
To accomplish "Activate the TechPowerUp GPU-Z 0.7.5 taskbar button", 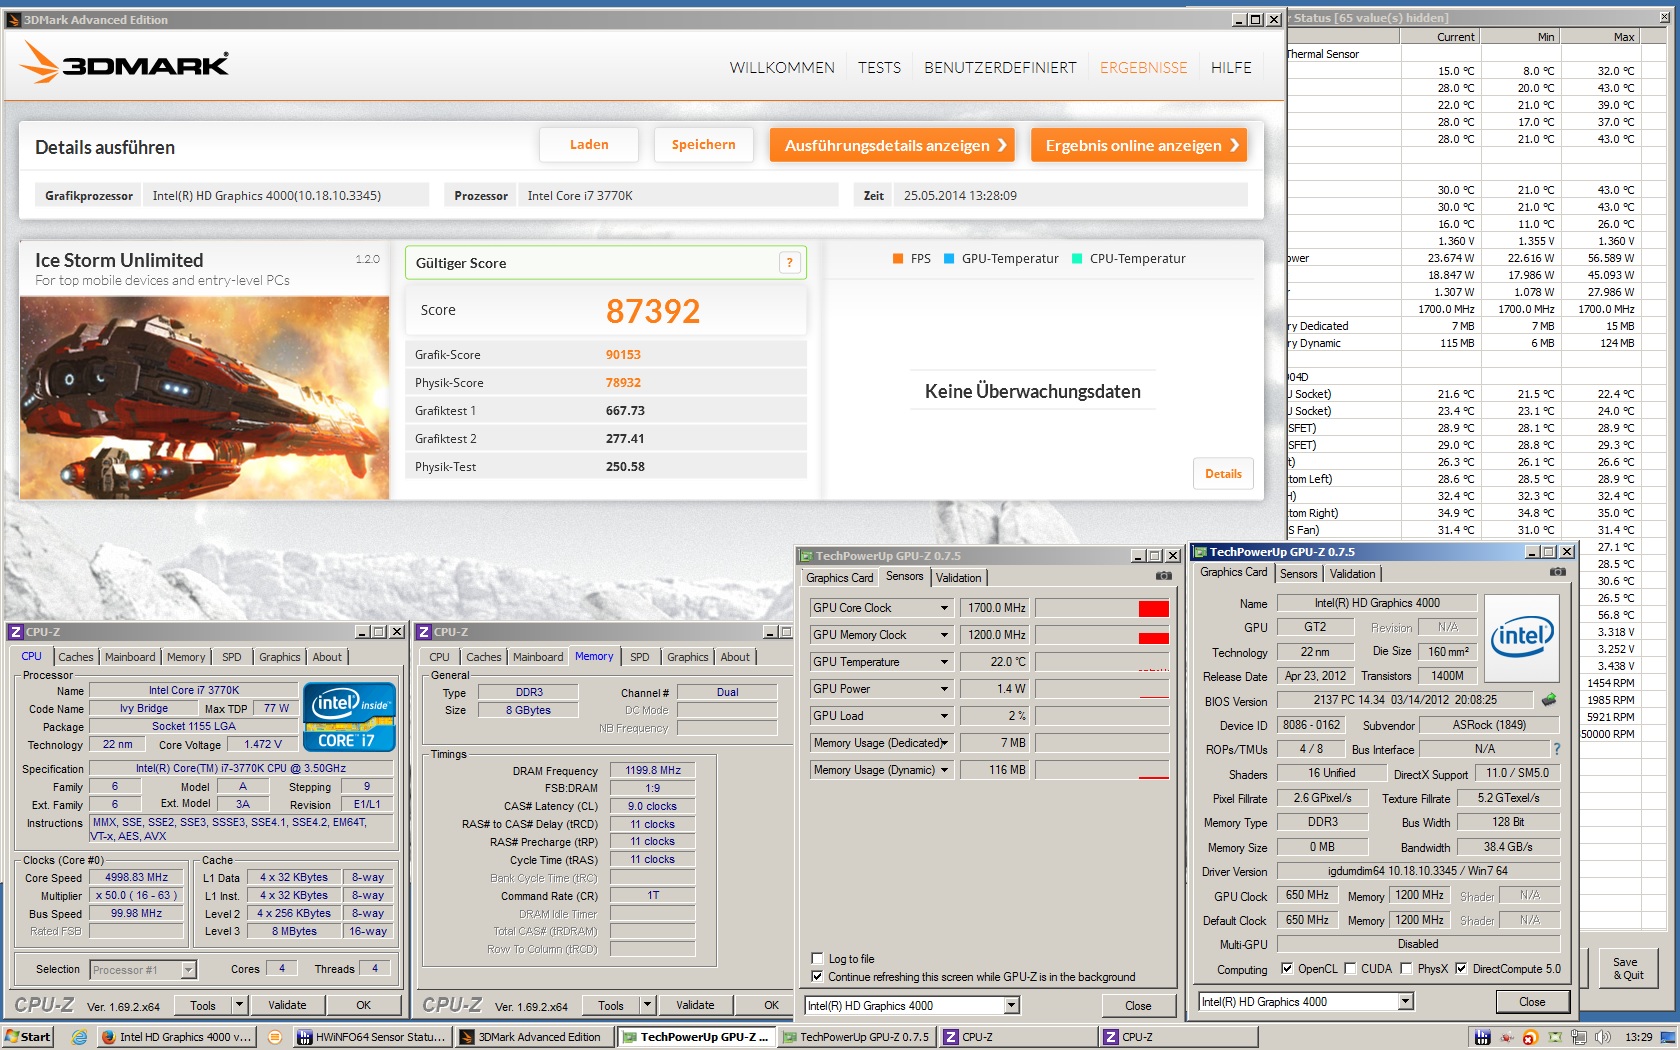I will (857, 1037).
